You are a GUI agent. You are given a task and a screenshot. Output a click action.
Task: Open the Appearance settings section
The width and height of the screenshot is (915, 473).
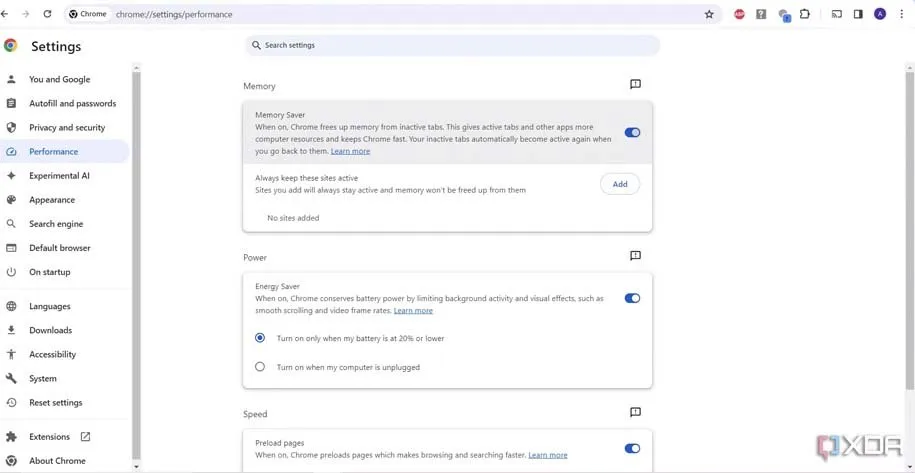click(x=52, y=200)
